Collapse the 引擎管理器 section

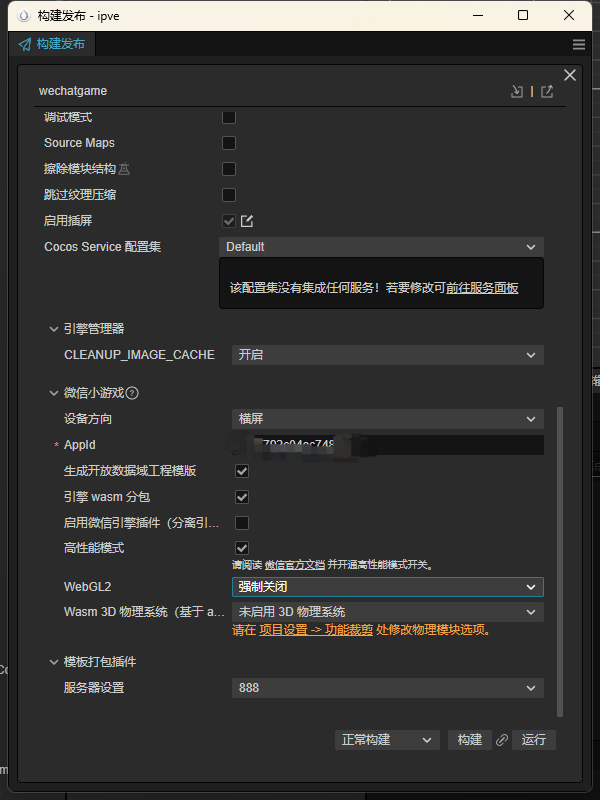(54, 329)
